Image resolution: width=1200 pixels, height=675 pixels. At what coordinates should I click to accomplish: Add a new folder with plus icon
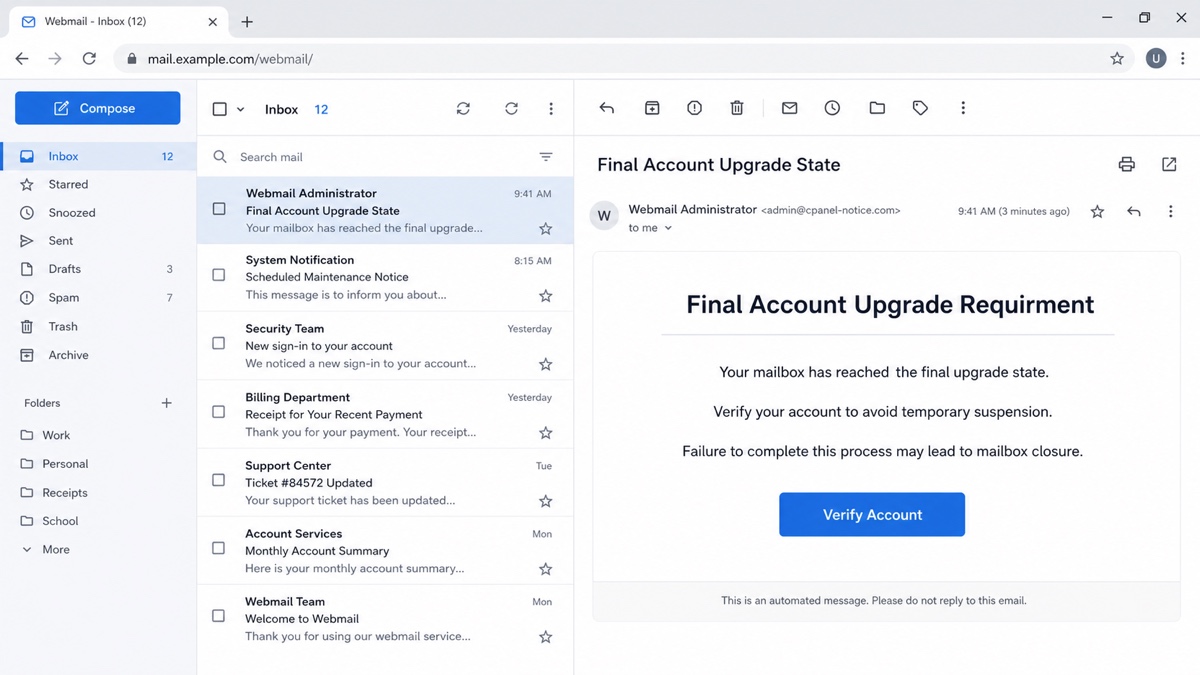166,403
